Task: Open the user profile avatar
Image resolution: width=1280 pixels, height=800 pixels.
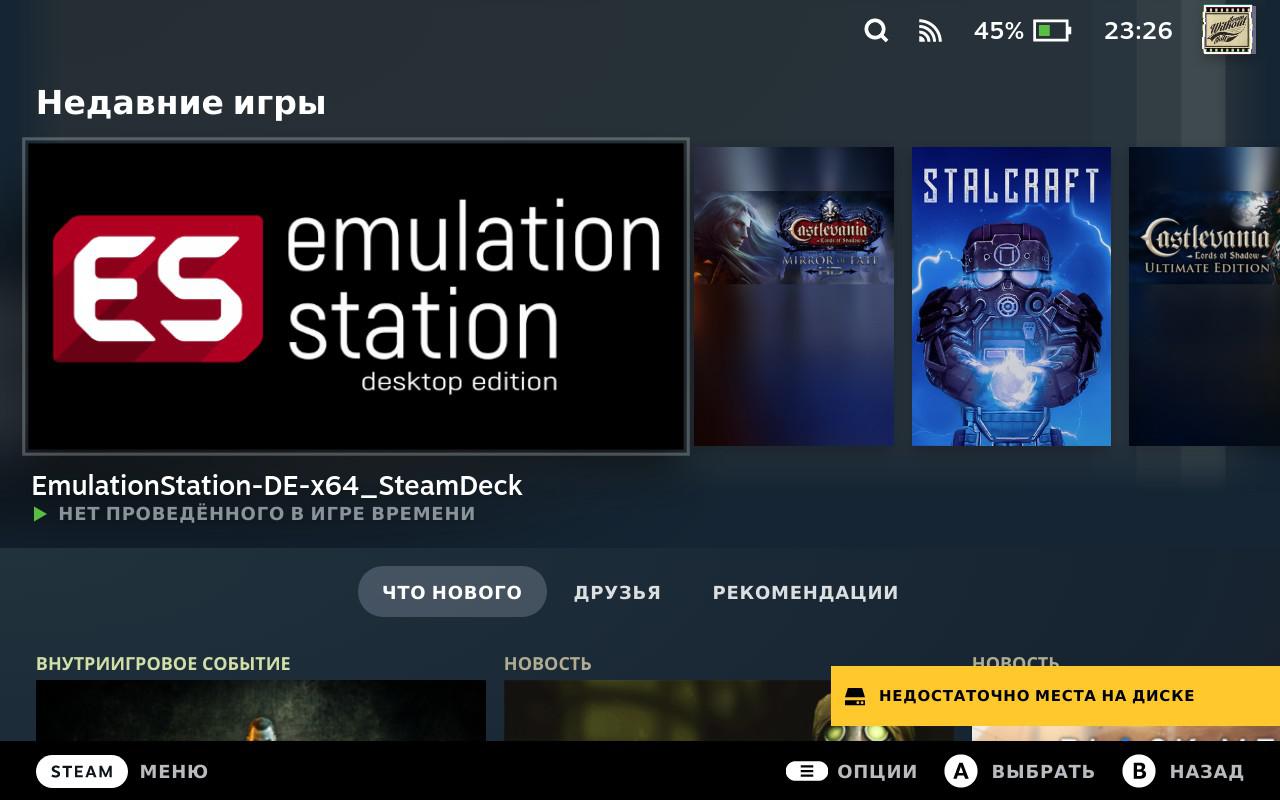Action: coord(1228,29)
